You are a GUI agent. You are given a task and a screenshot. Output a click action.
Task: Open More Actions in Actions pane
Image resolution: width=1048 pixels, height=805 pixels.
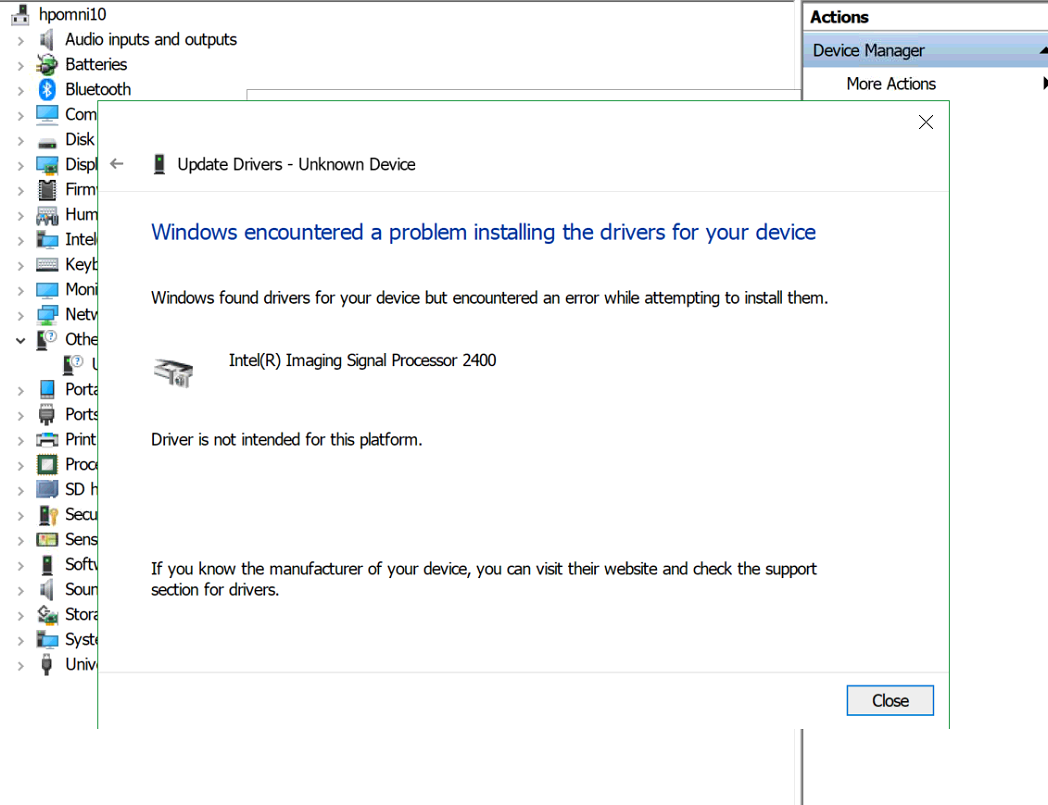pos(891,84)
